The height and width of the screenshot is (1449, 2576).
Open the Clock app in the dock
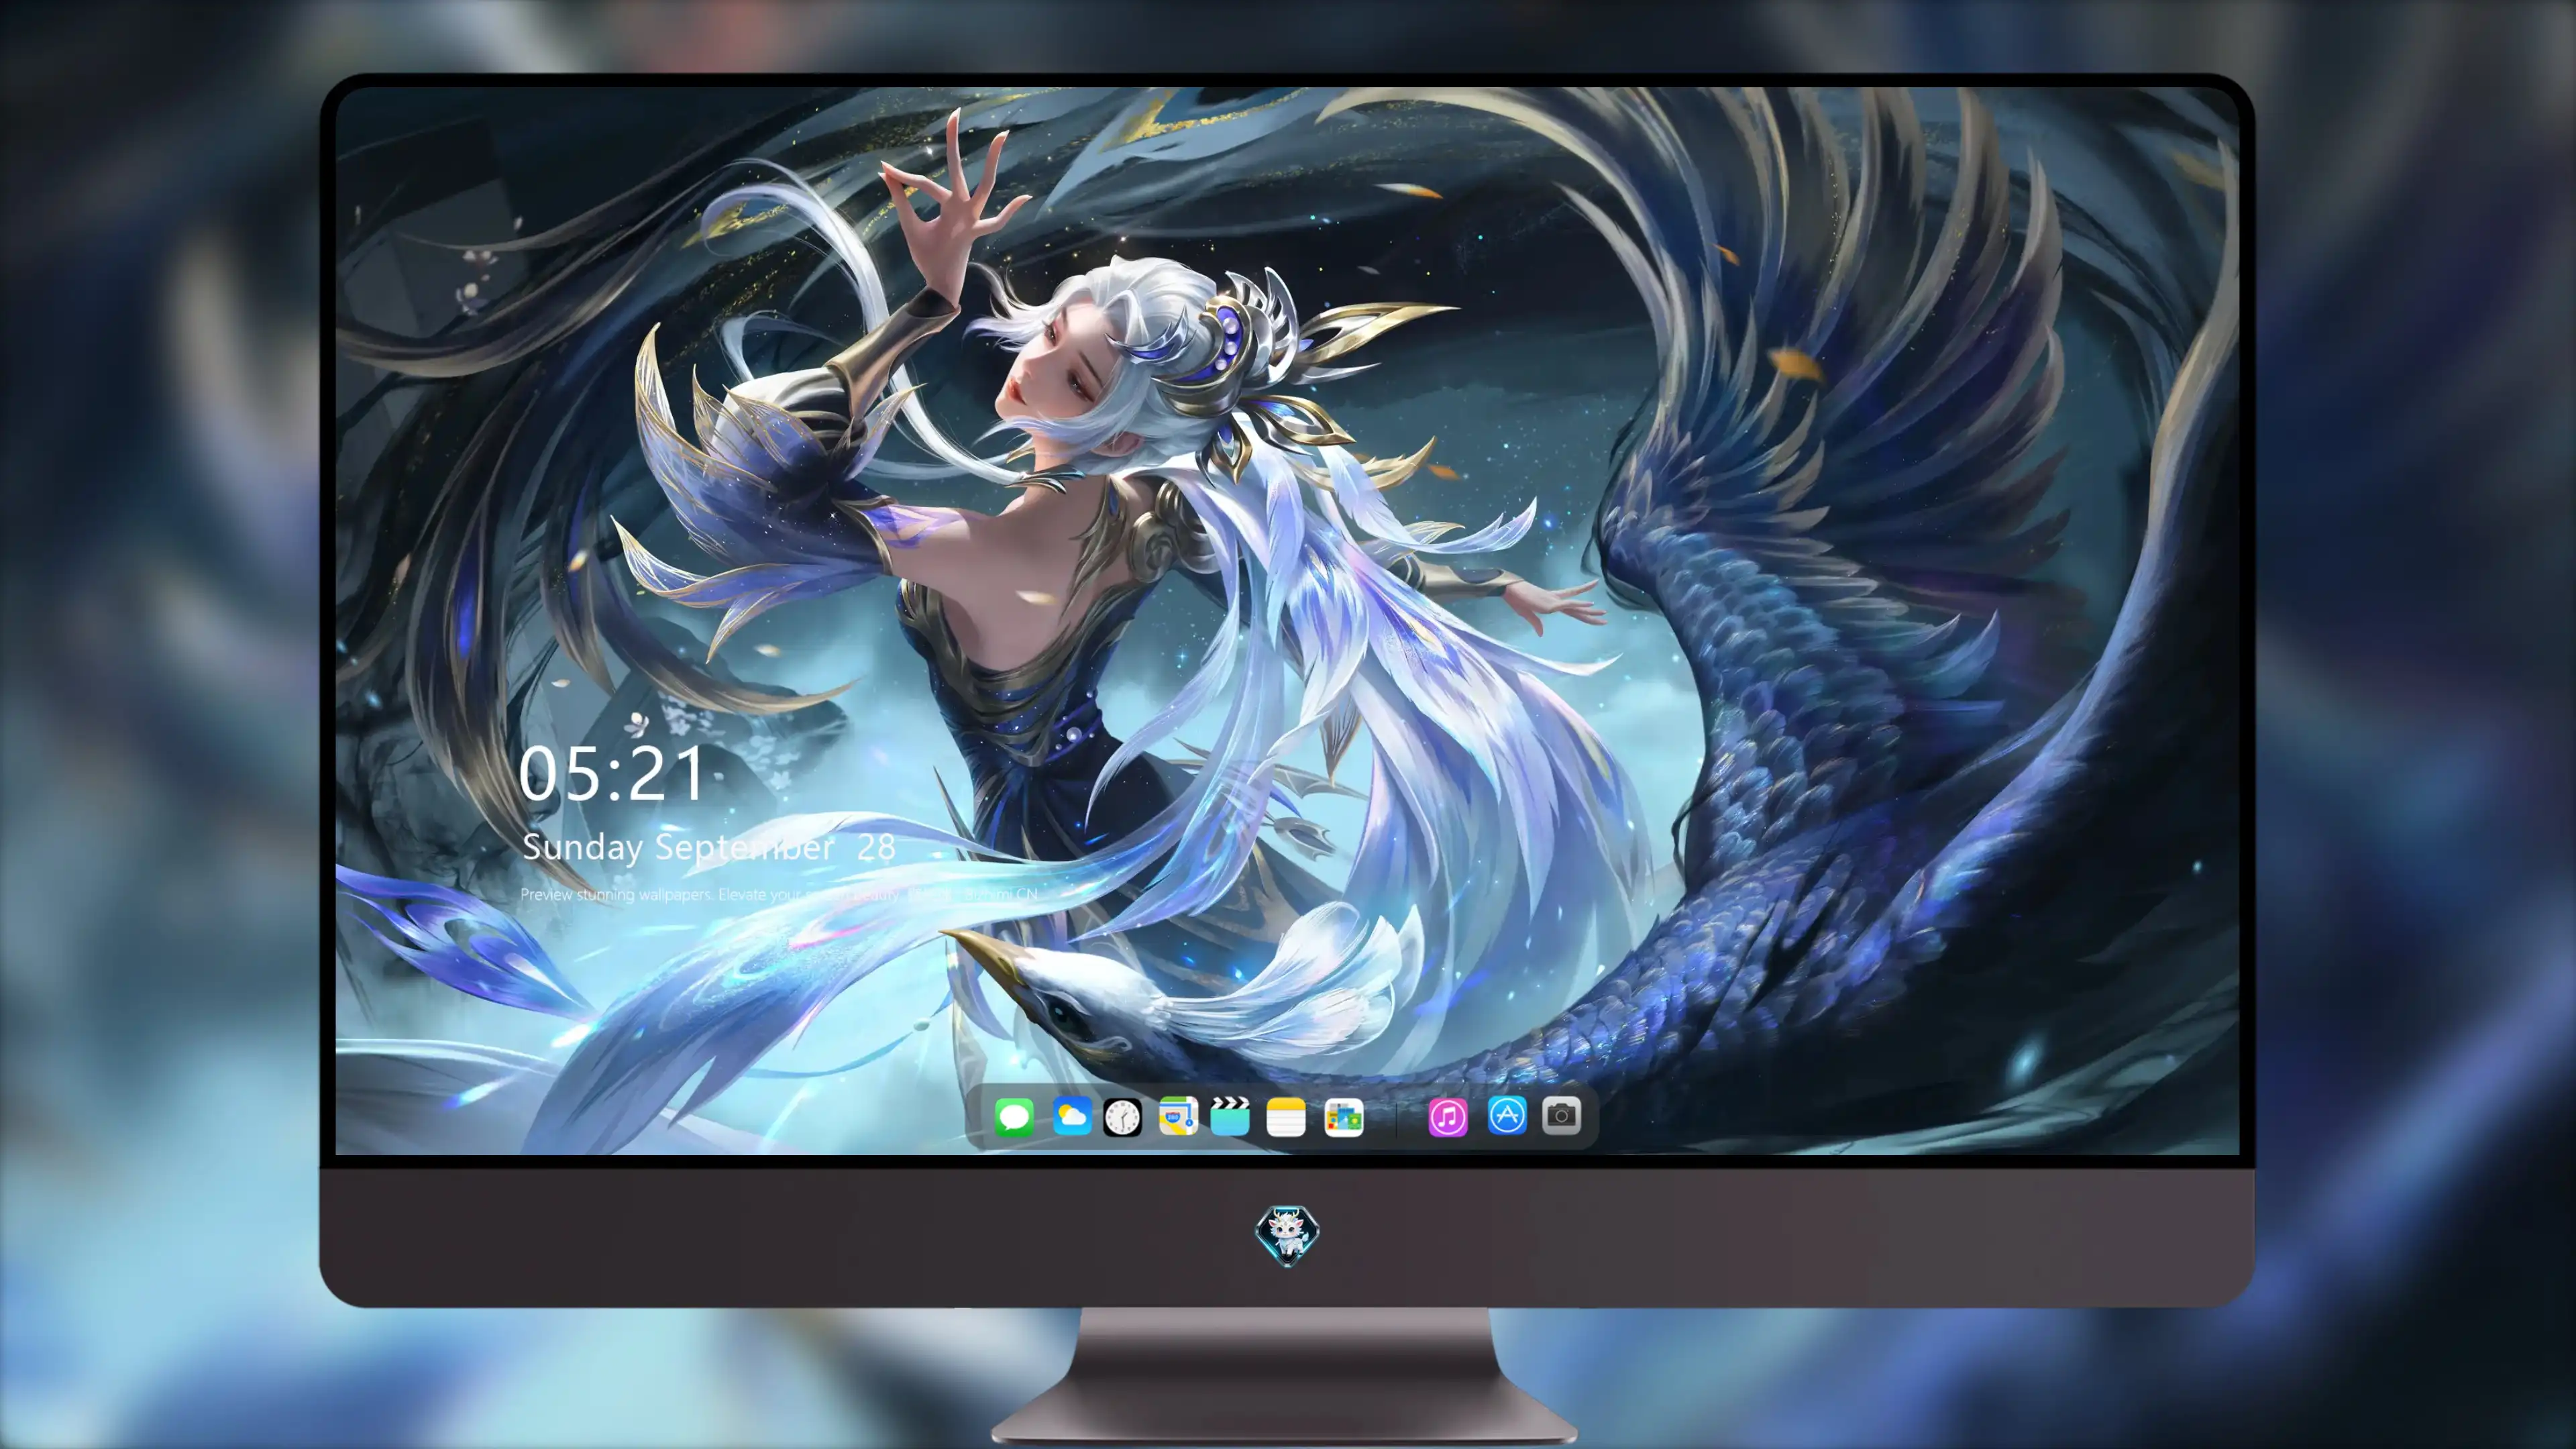(1122, 1117)
